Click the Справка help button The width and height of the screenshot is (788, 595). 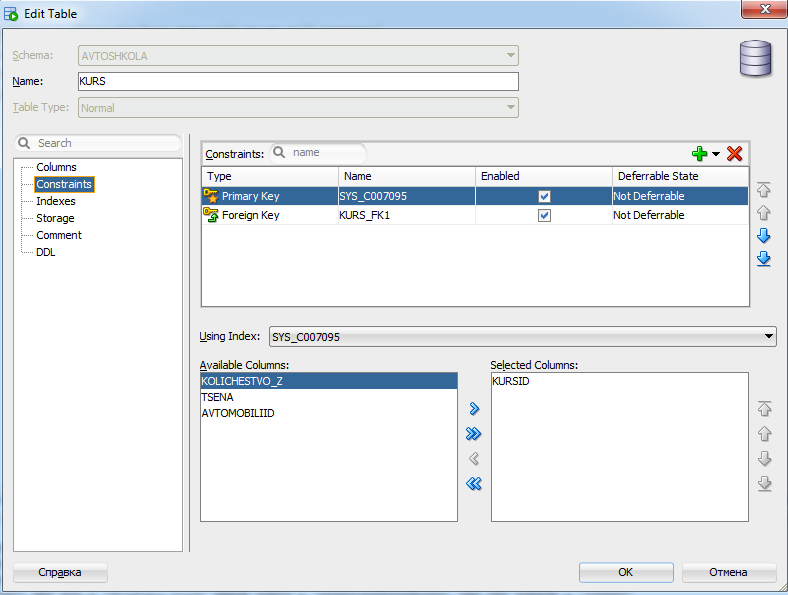[x=60, y=572]
